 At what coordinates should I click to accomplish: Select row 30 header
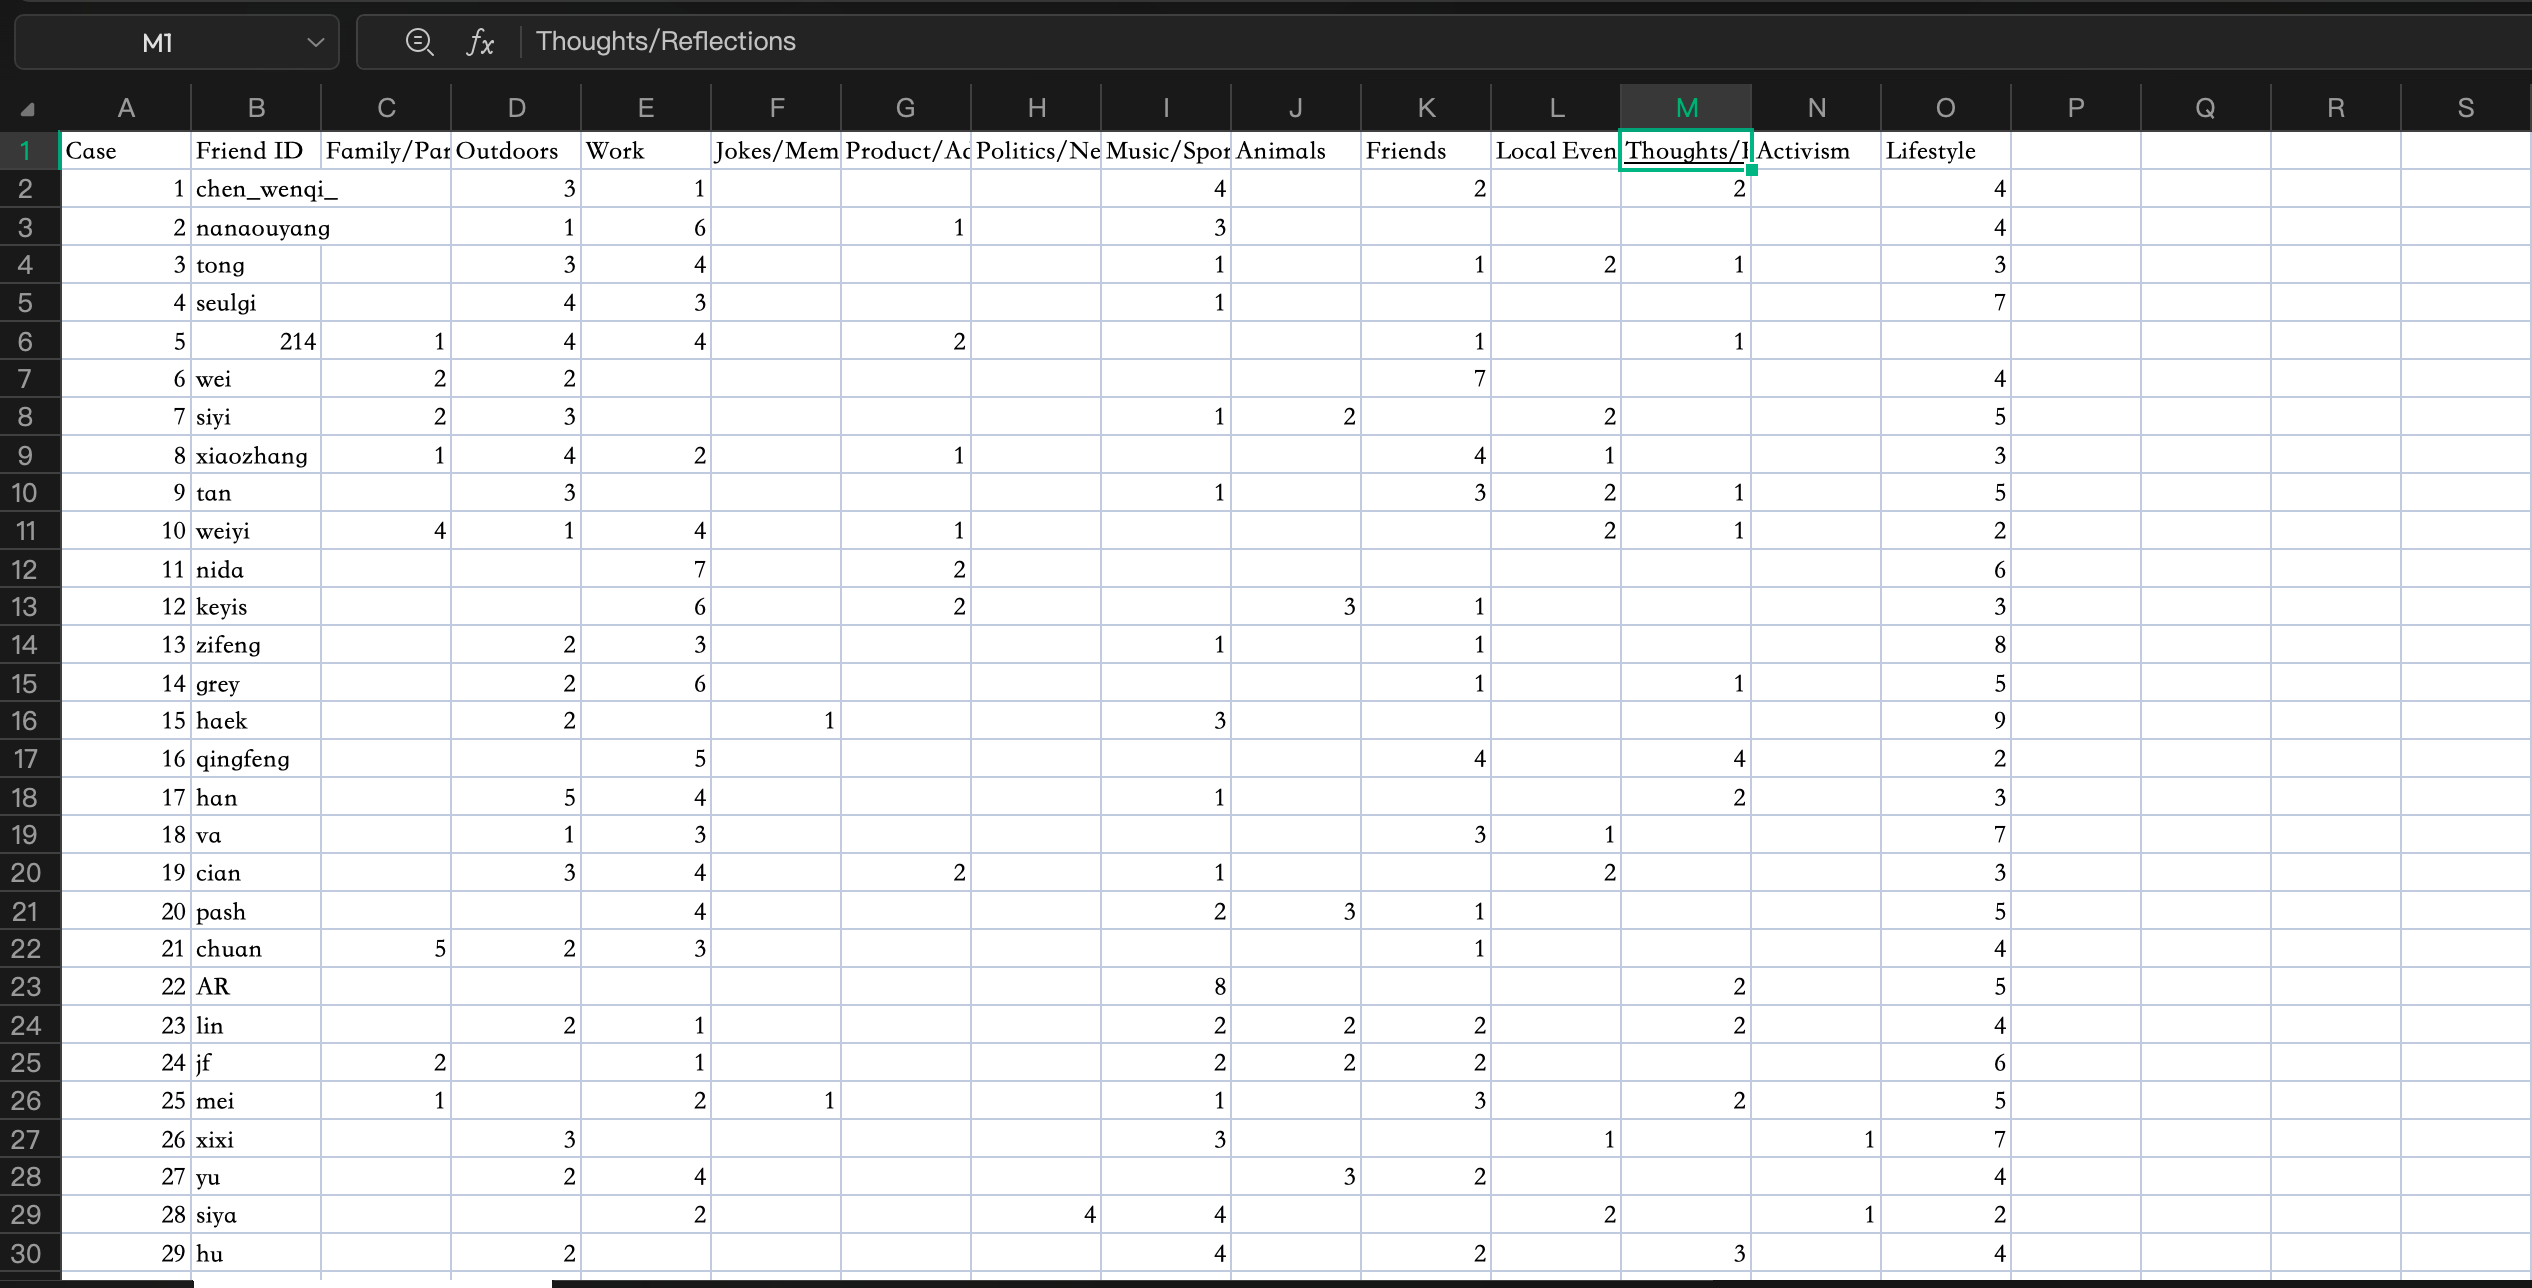pyautogui.click(x=26, y=1253)
